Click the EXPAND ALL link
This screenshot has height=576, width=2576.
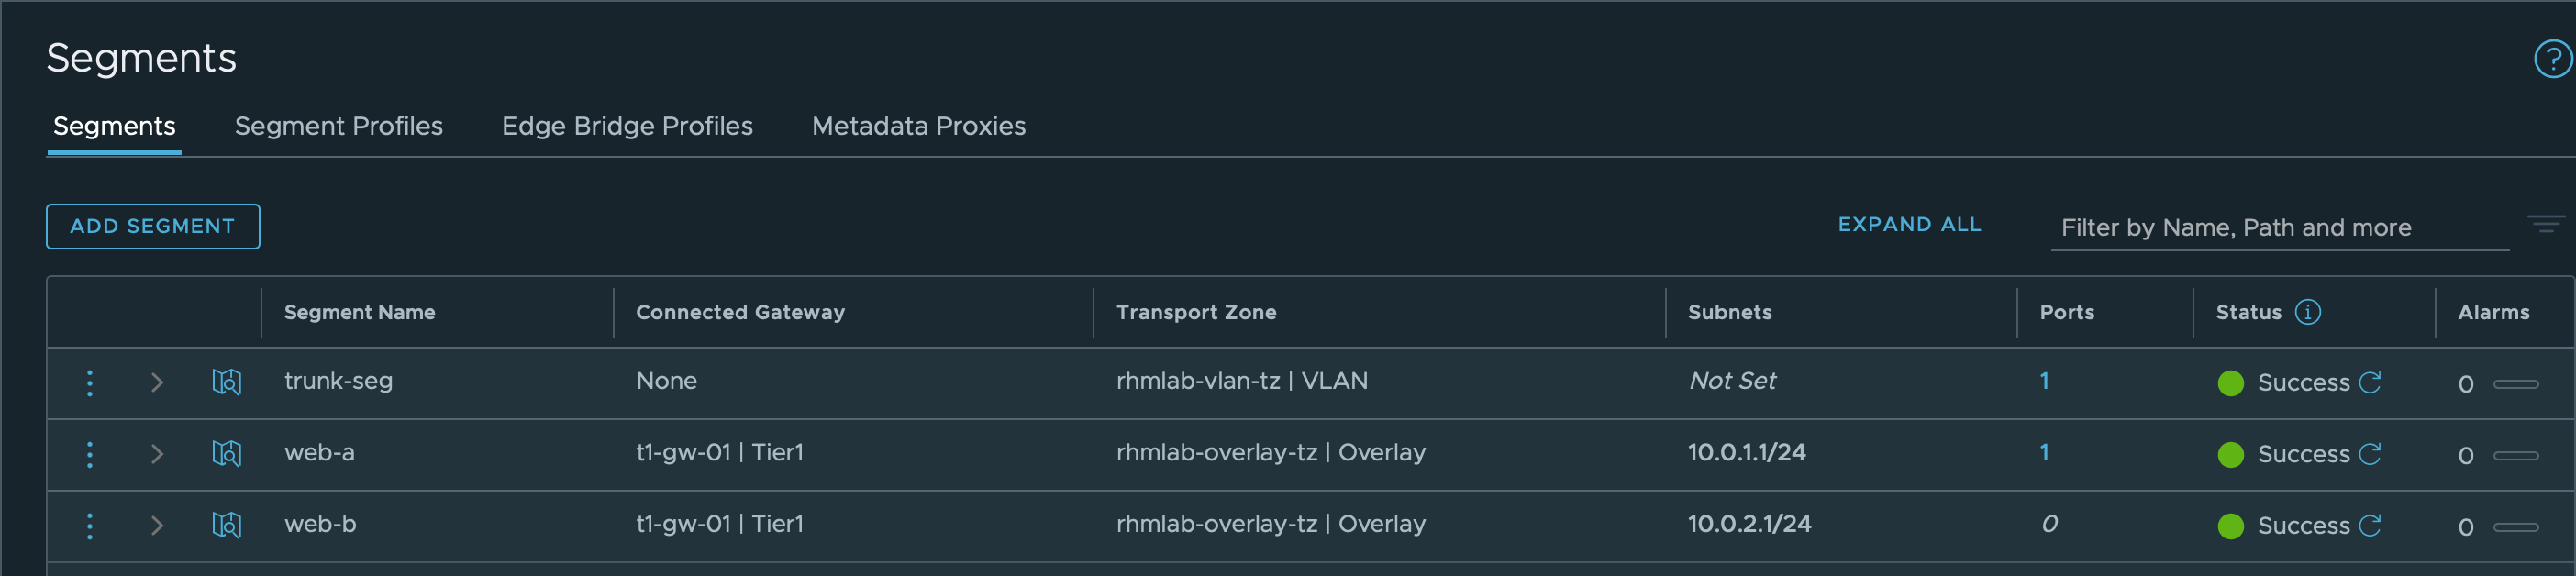tap(1909, 225)
